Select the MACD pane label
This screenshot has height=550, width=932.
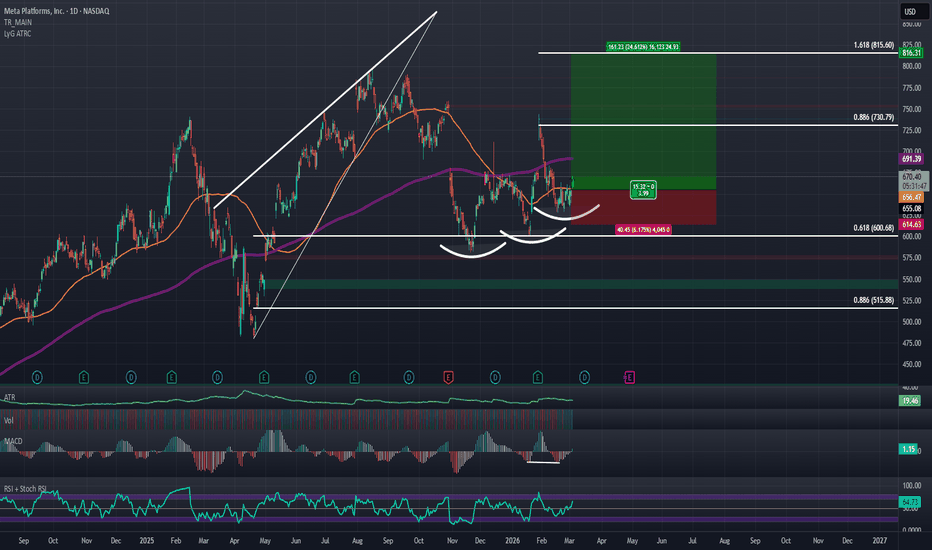click(x=13, y=441)
